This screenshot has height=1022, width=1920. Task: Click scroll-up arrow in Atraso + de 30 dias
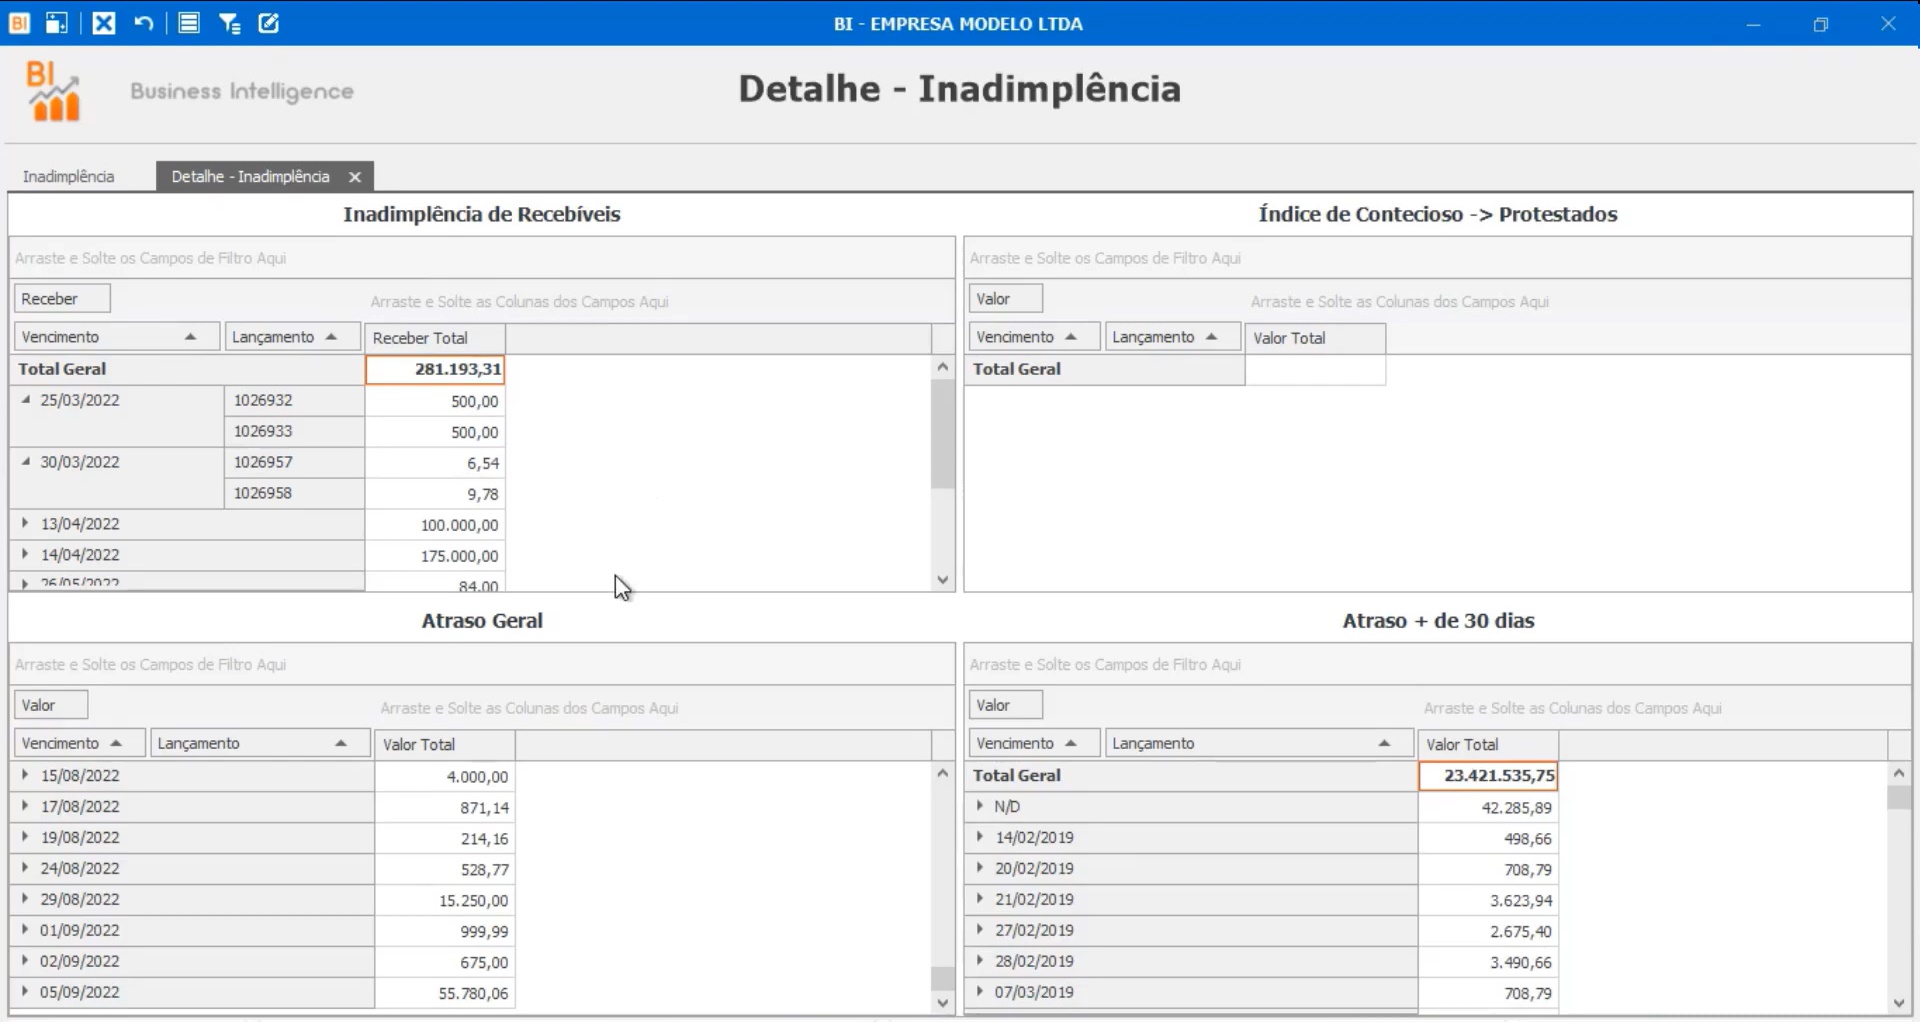tap(1899, 773)
